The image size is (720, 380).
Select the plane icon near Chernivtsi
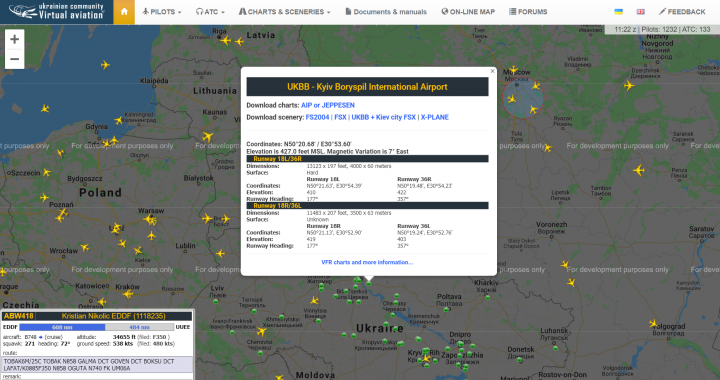pos(261,330)
